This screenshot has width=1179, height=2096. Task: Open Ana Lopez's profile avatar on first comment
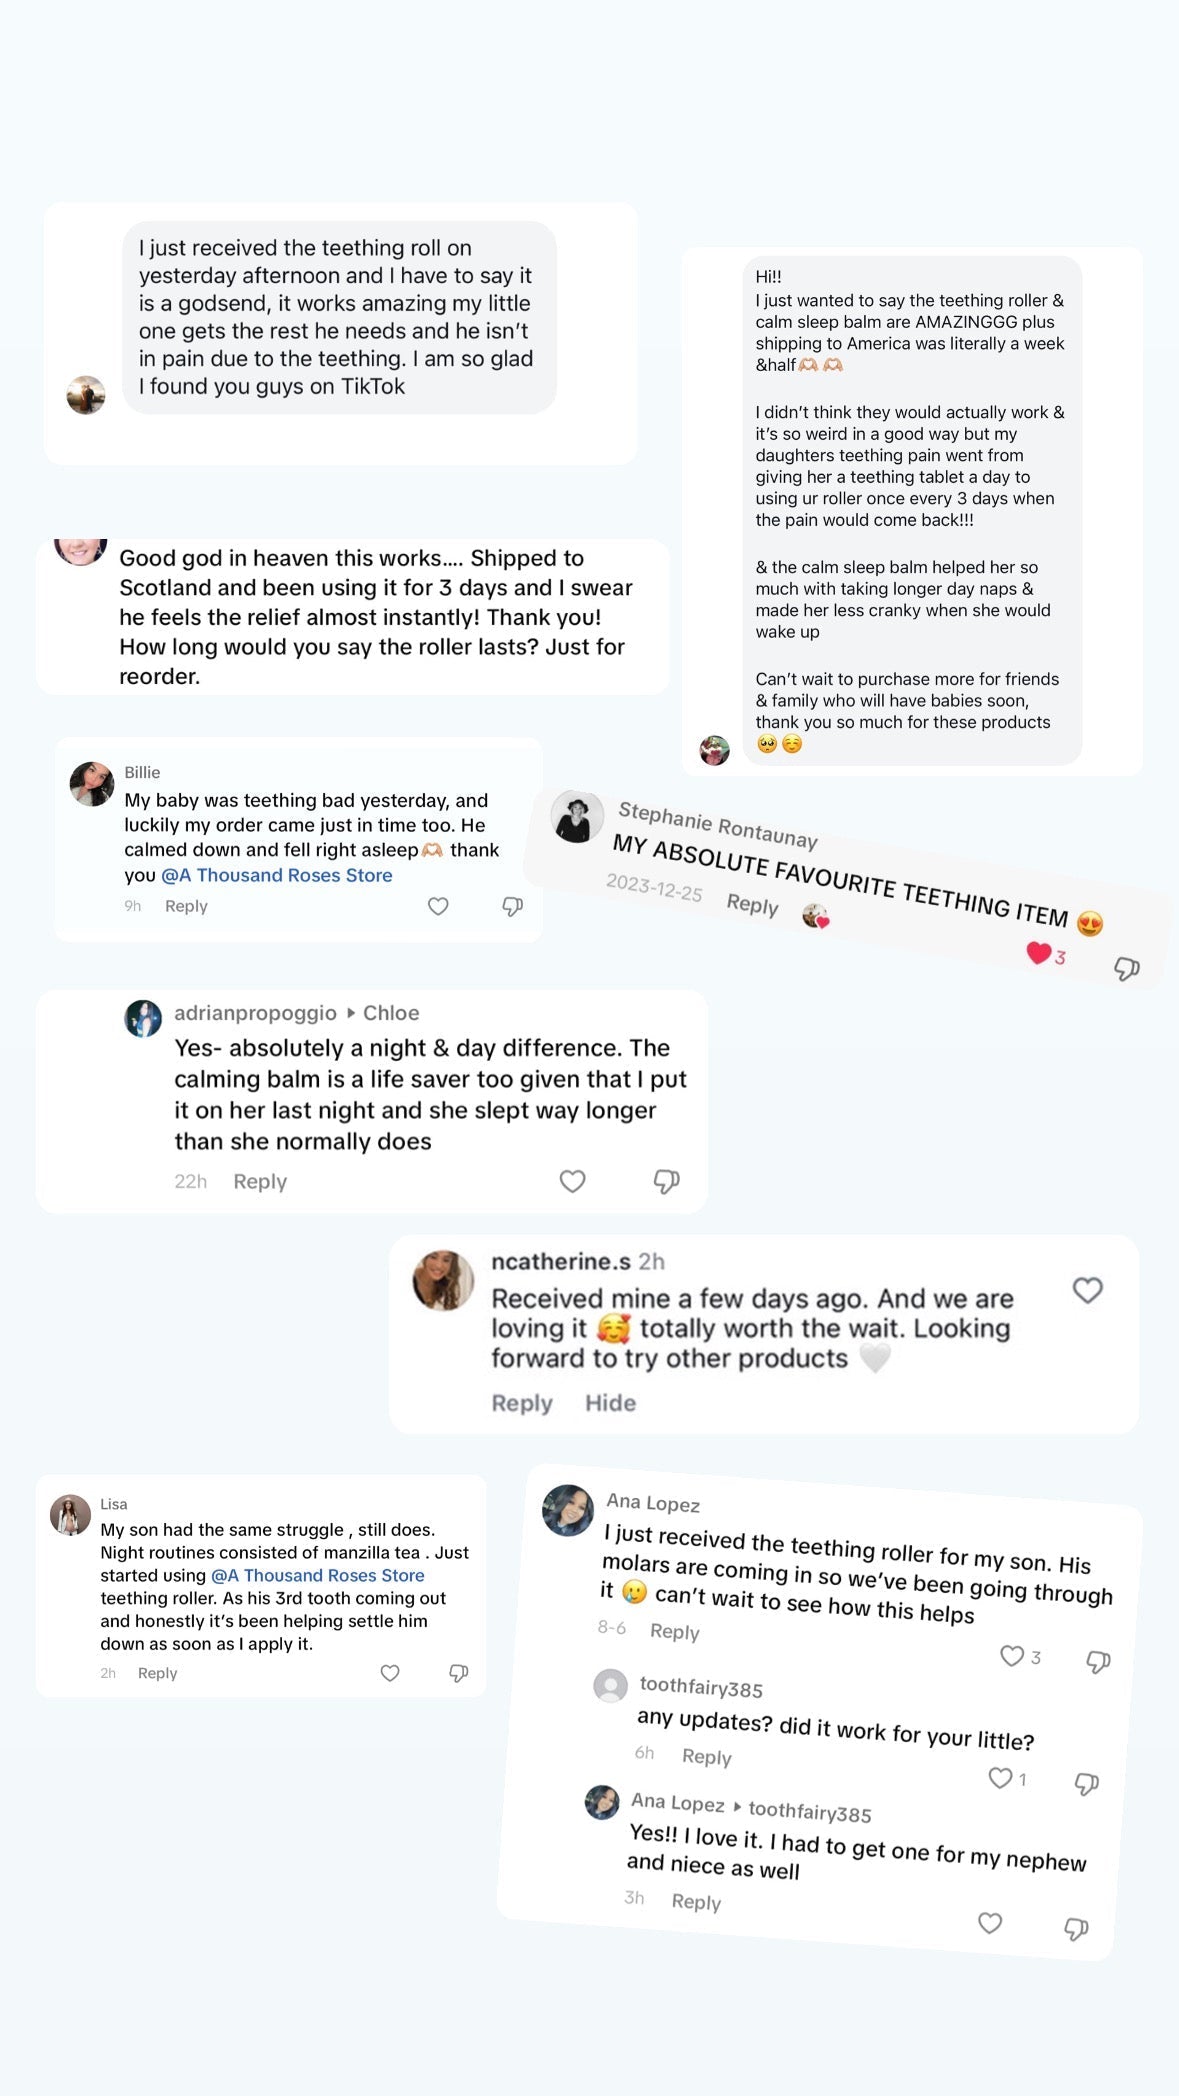(x=568, y=1510)
